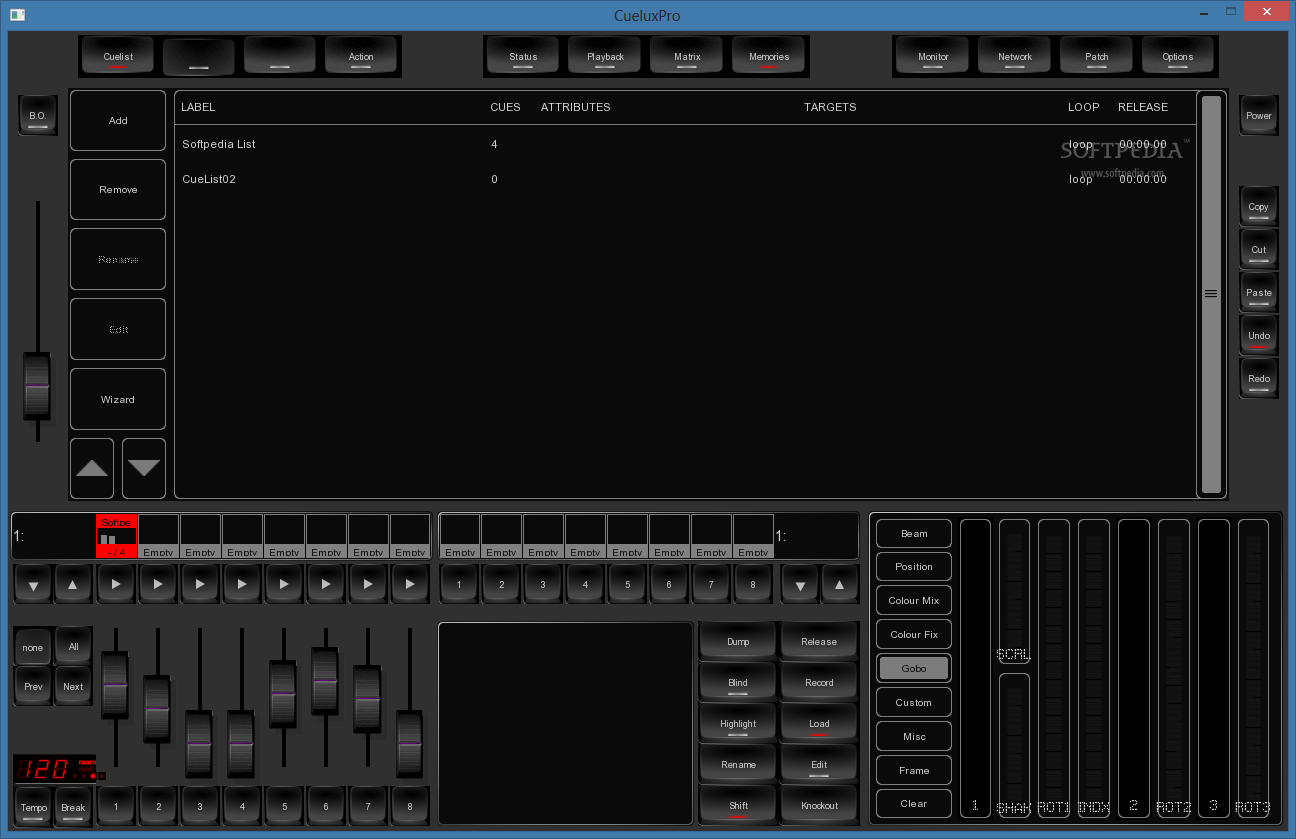Viewport: 1296px width, 839px height.
Task: Click the Paste button
Action: click(1258, 293)
